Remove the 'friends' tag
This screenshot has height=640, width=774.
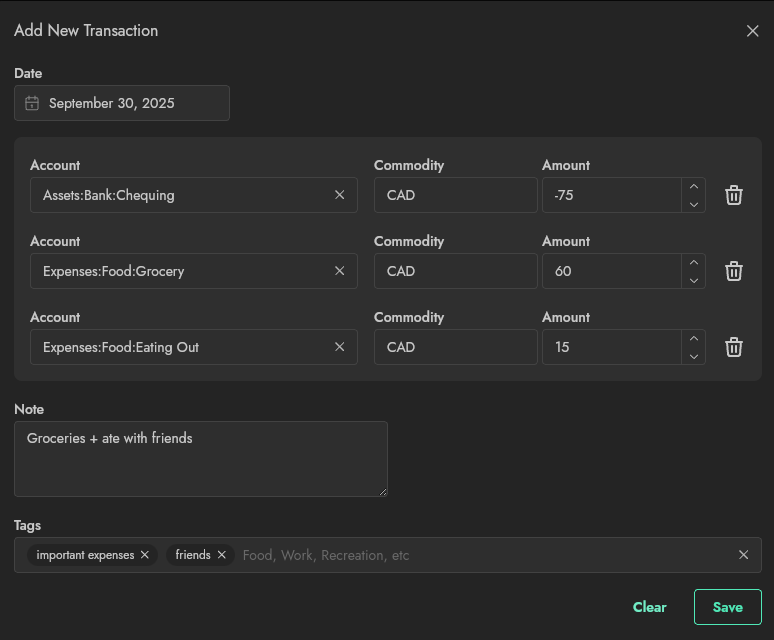pyautogui.click(x=222, y=555)
